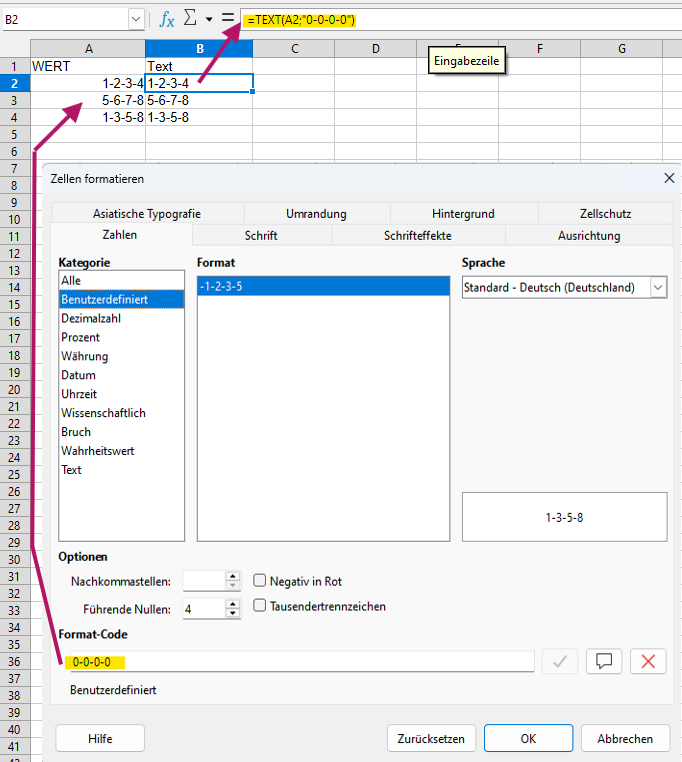This screenshot has width=682, height=762.
Task: Enable Negativ in Rot checkbox
Action: coord(260,581)
